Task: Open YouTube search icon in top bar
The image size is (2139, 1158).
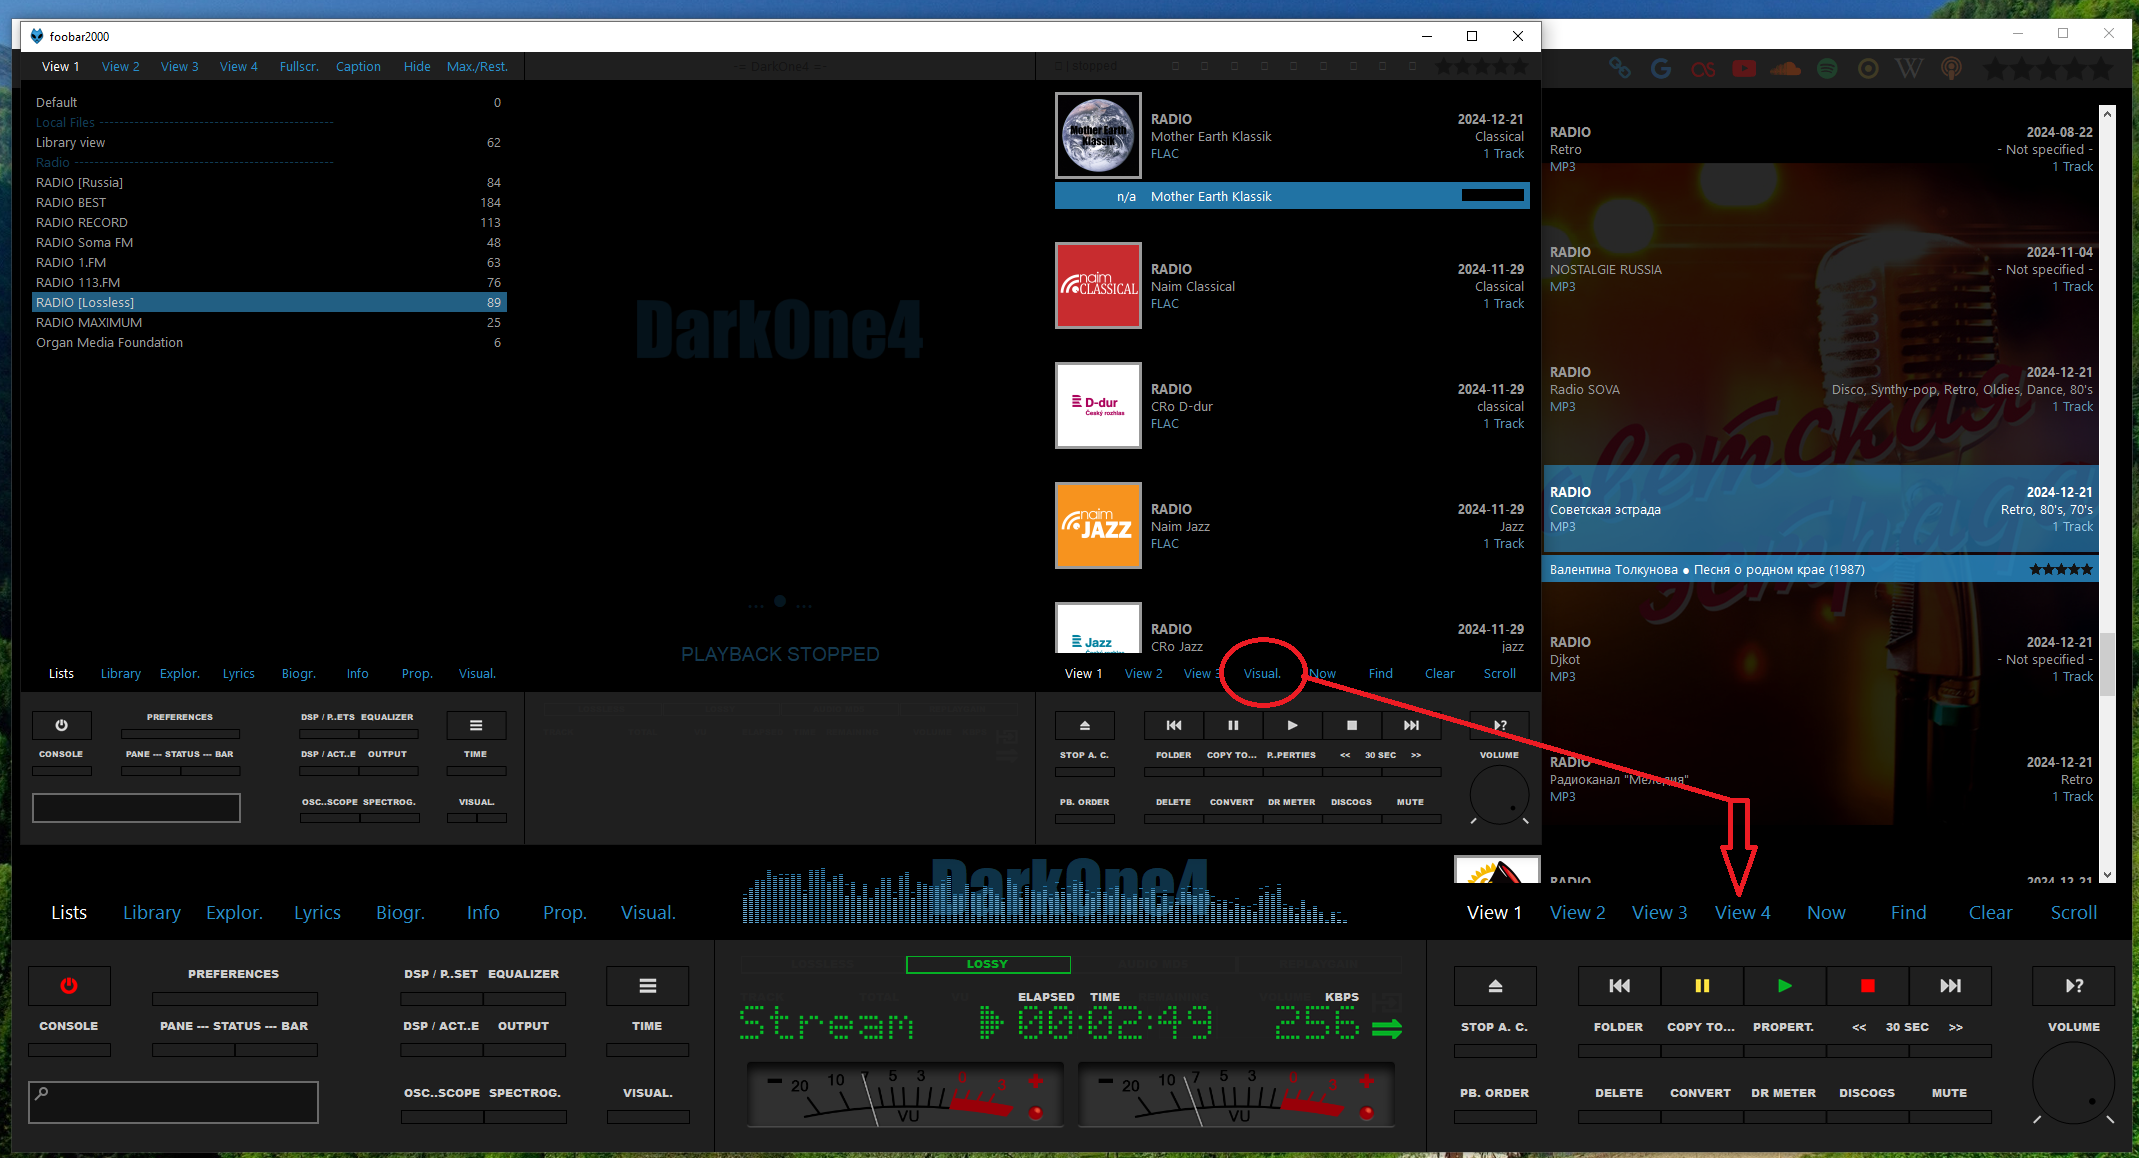Action: click(1744, 69)
